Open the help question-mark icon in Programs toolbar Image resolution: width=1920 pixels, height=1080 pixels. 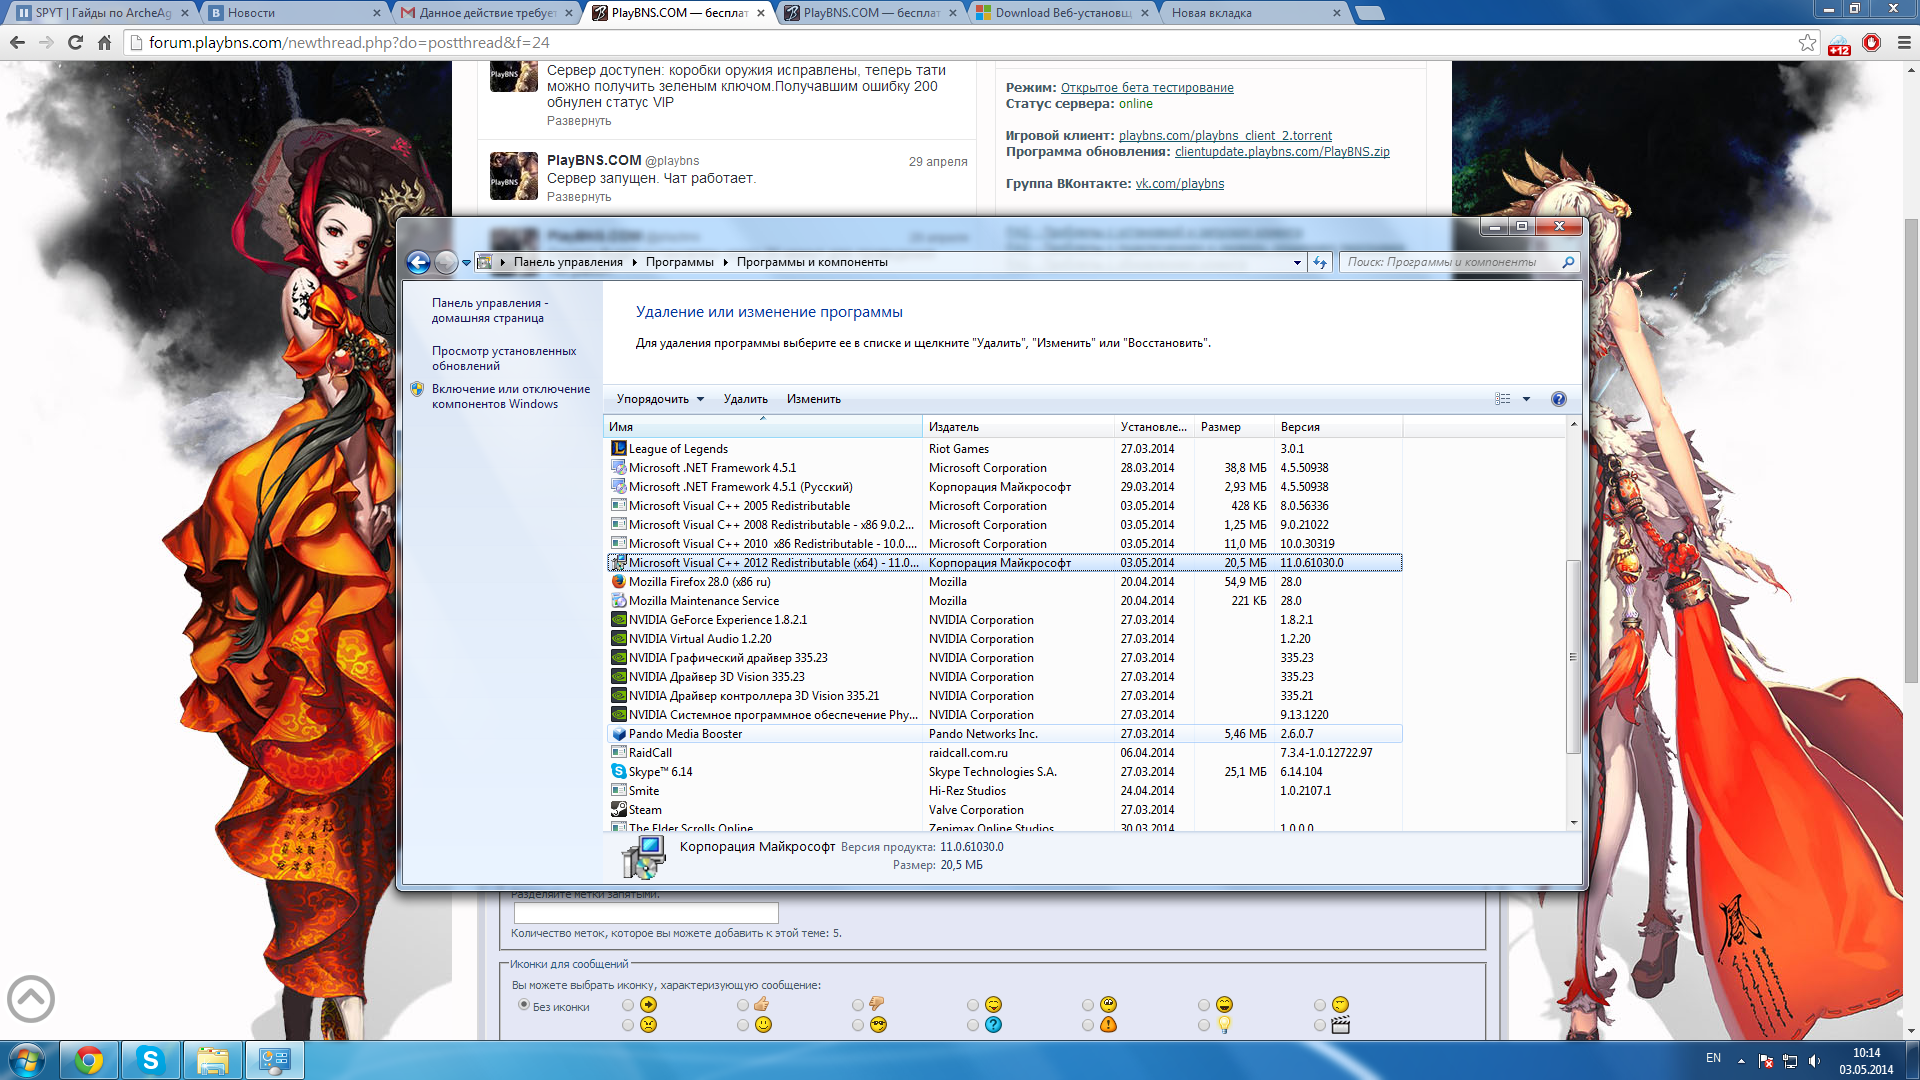1558,399
